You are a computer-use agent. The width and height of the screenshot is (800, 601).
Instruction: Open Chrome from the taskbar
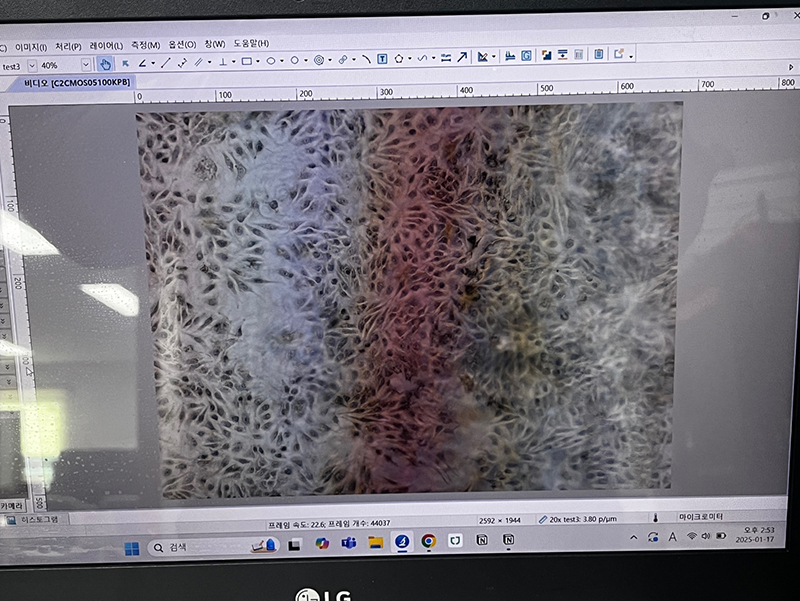click(428, 542)
